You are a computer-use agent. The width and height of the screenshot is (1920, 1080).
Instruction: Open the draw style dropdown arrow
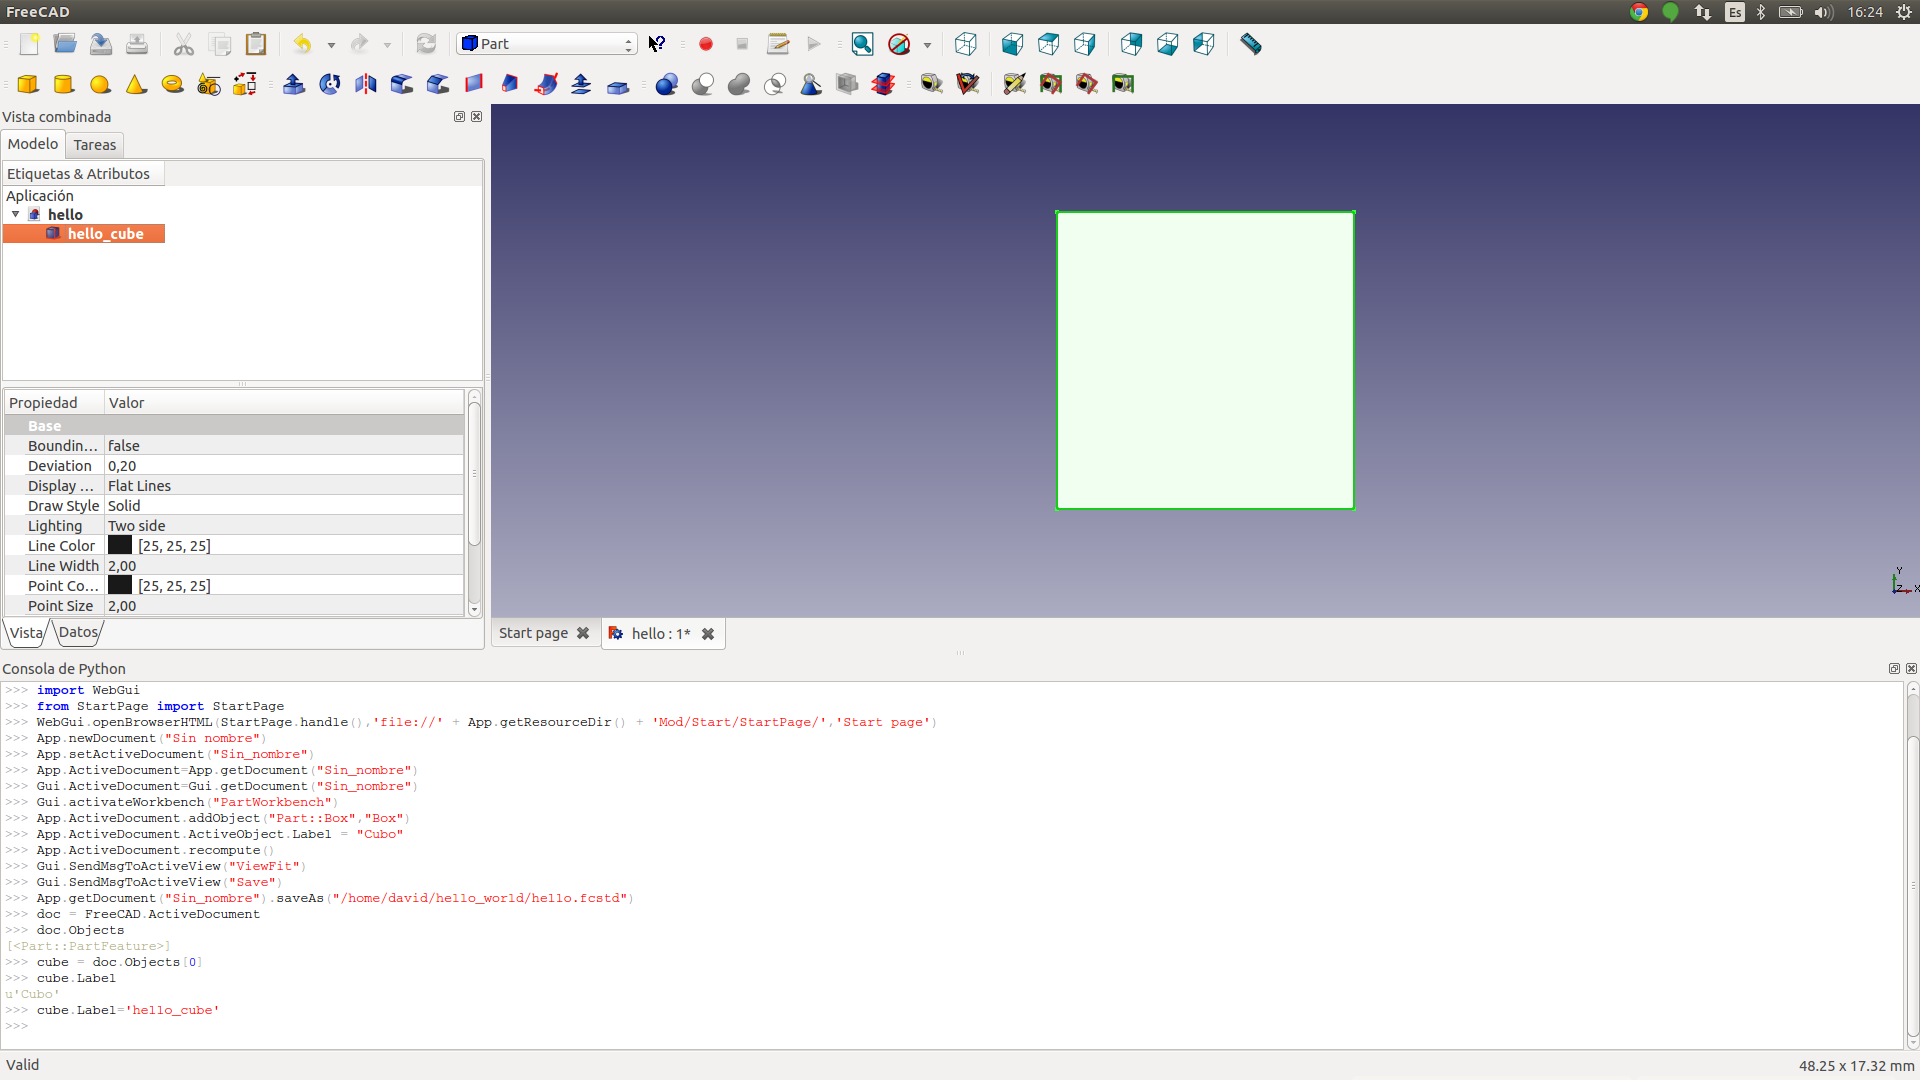pyautogui.click(x=927, y=45)
